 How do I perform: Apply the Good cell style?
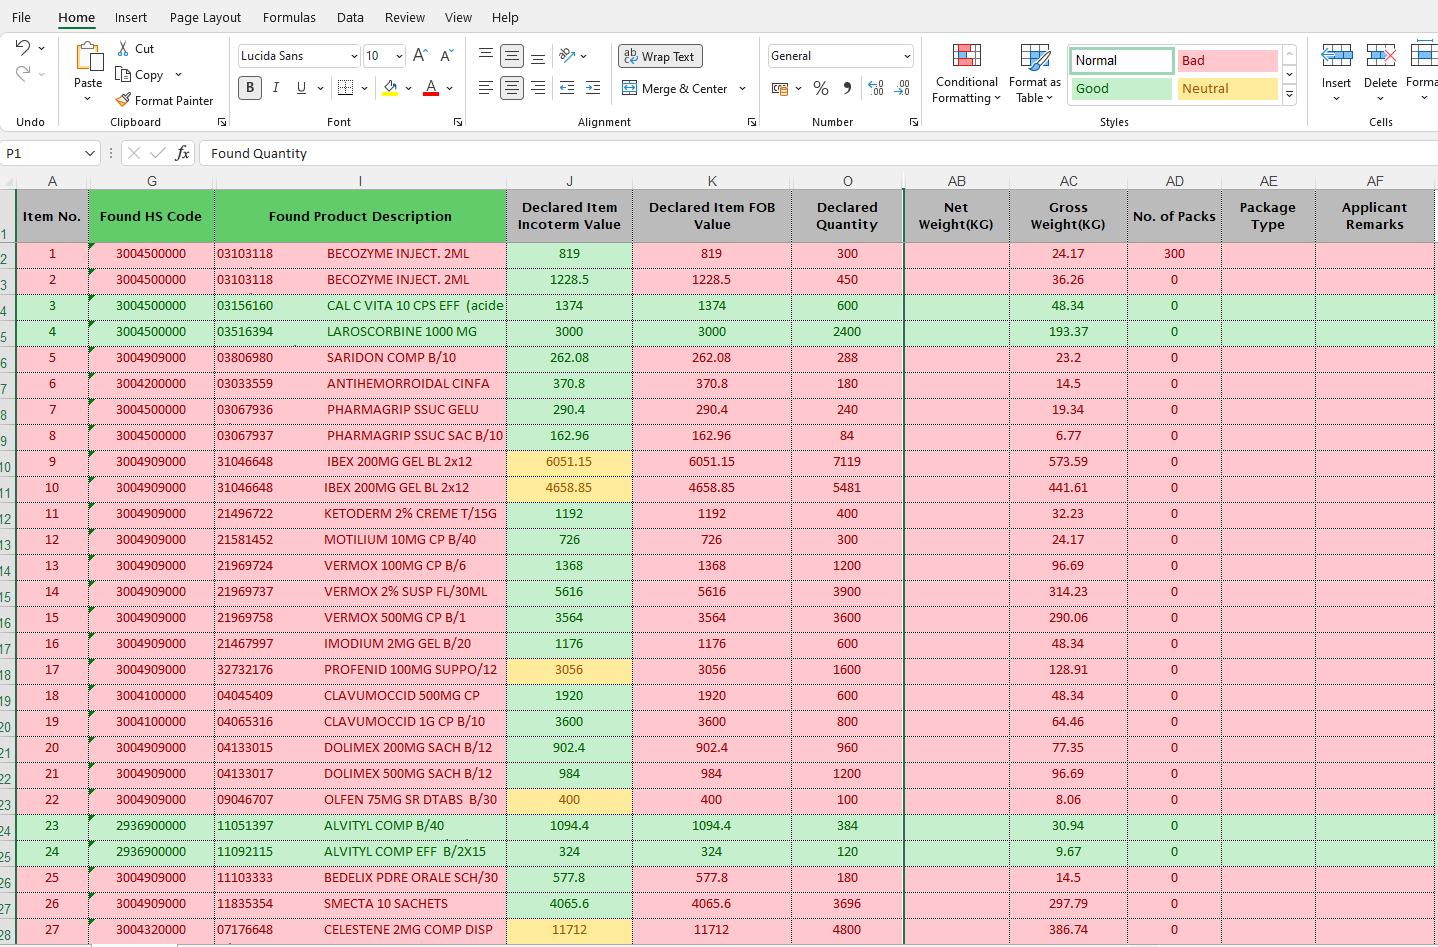tap(1121, 89)
